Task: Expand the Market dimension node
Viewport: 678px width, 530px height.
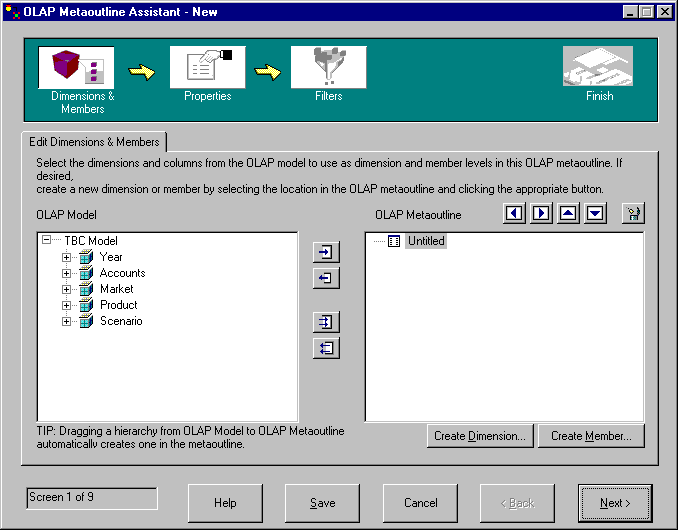Action: click(66, 289)
